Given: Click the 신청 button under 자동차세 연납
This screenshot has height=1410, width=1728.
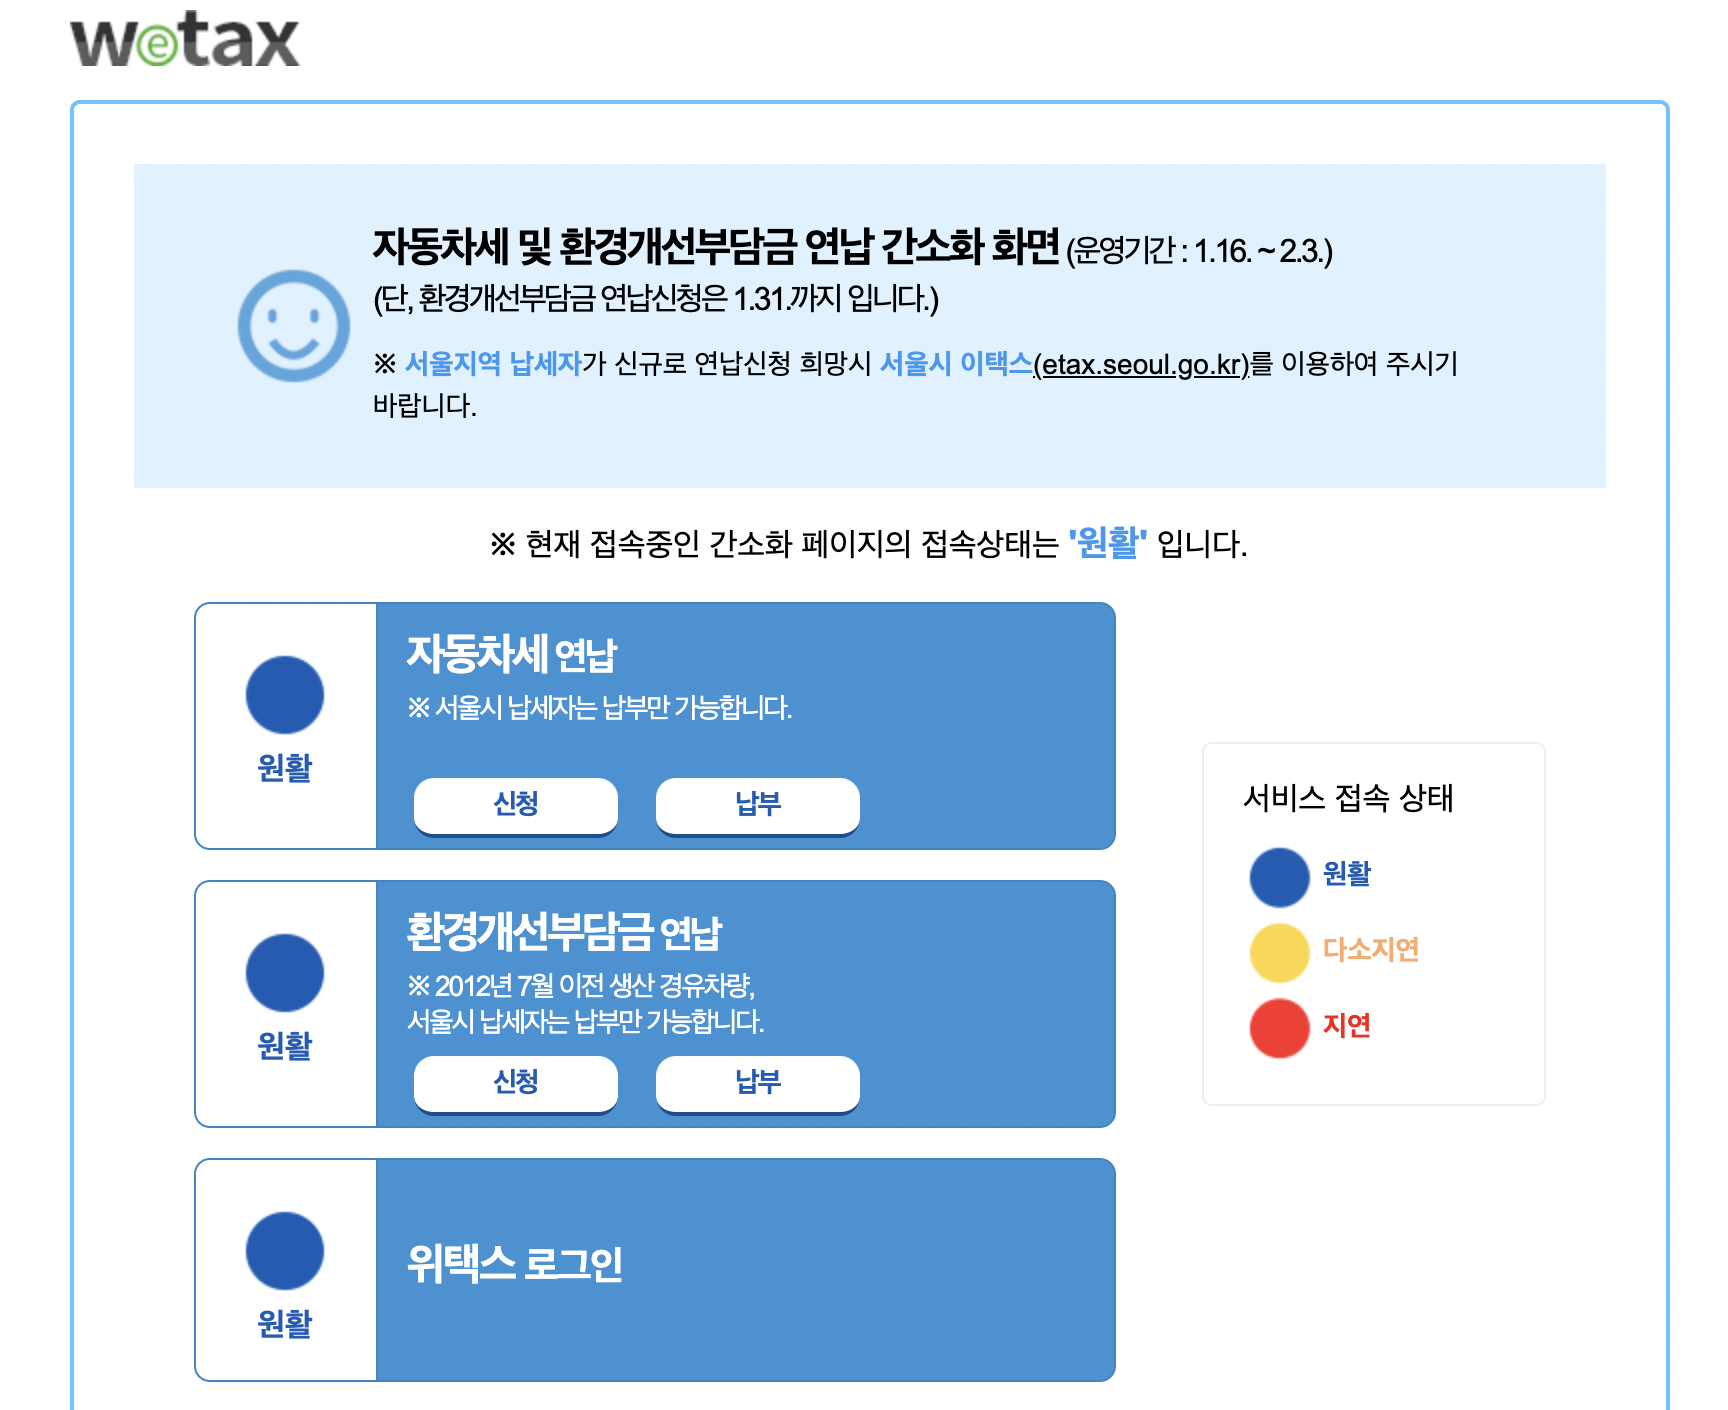Looking at the screenshot, I should 516,805.
